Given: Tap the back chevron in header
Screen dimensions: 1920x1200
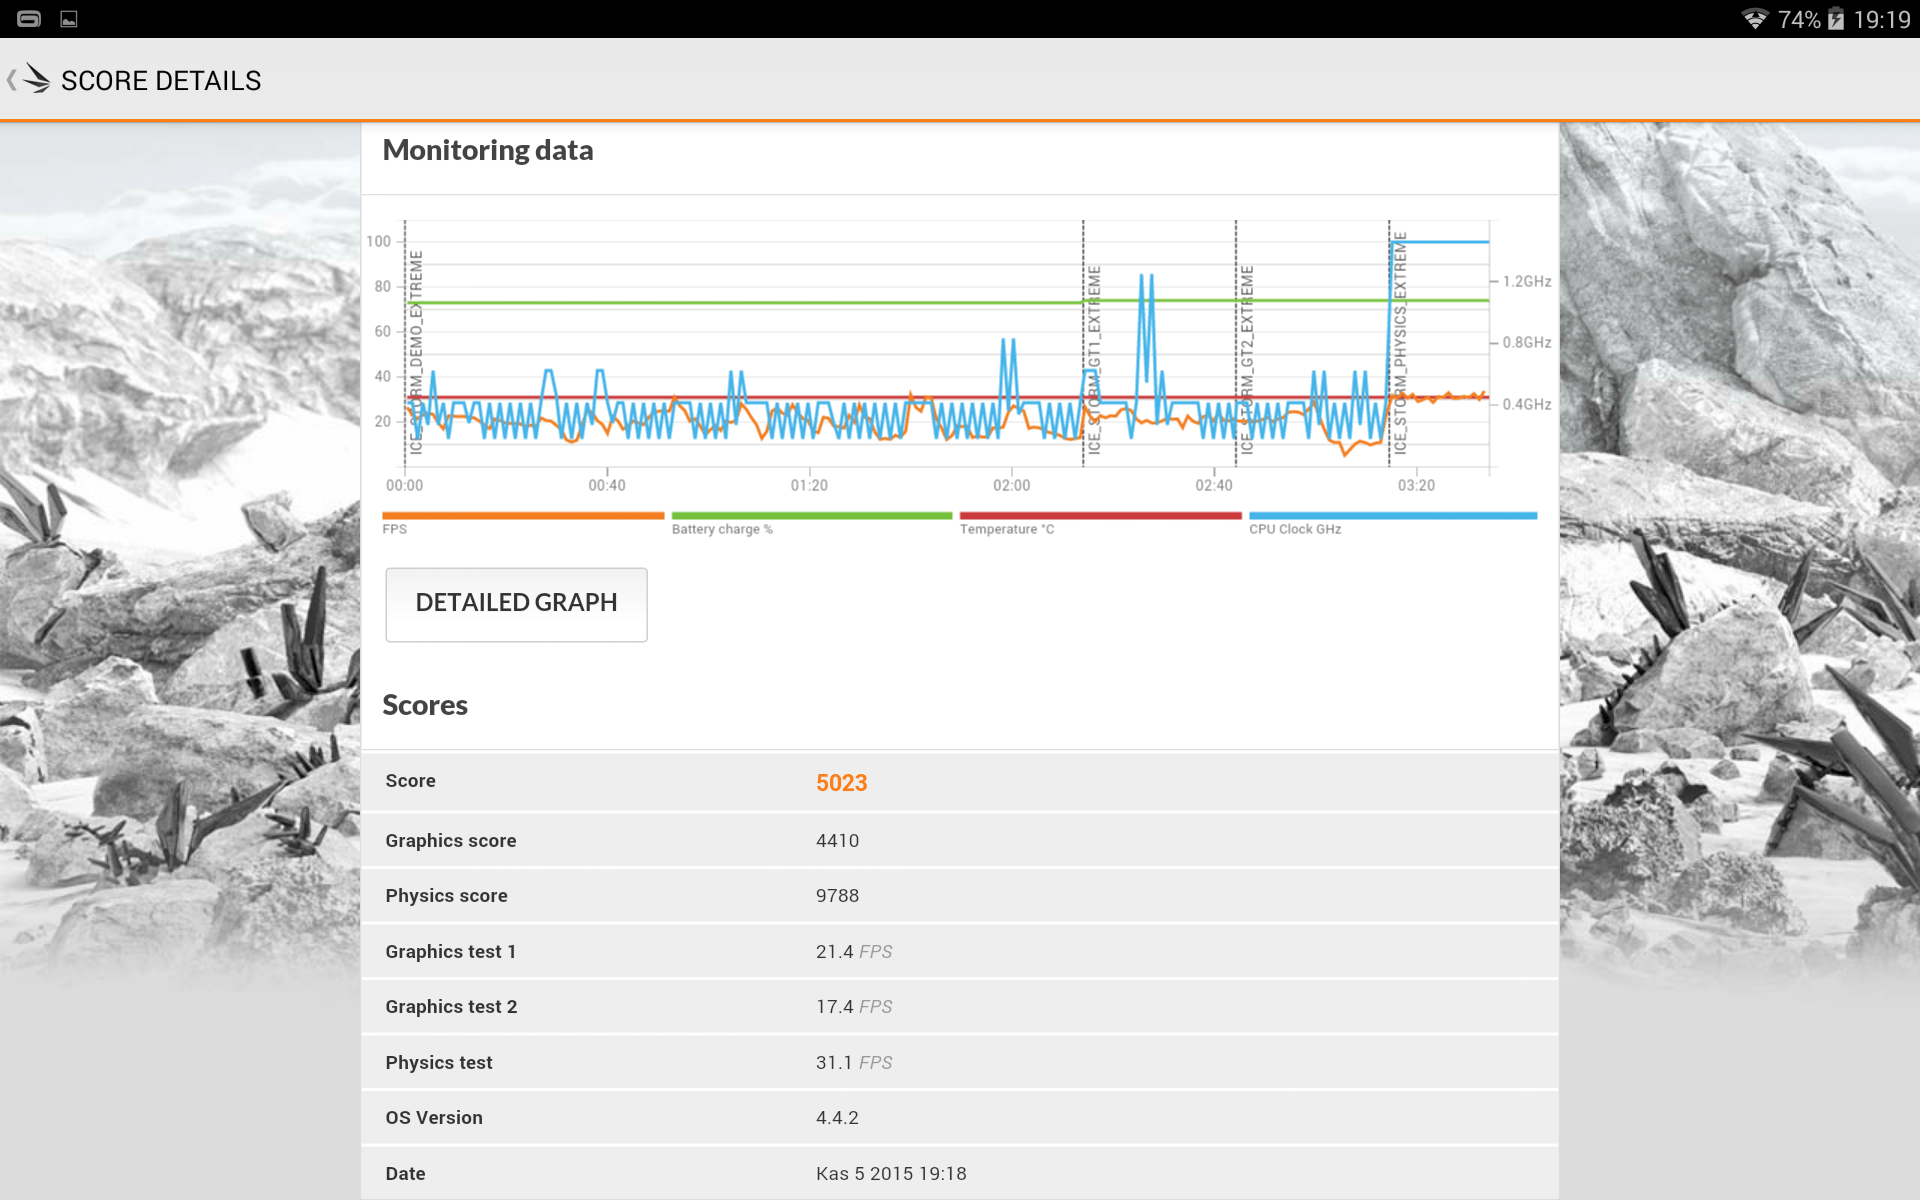Looking at the screenshot, I should coord(11,80).
